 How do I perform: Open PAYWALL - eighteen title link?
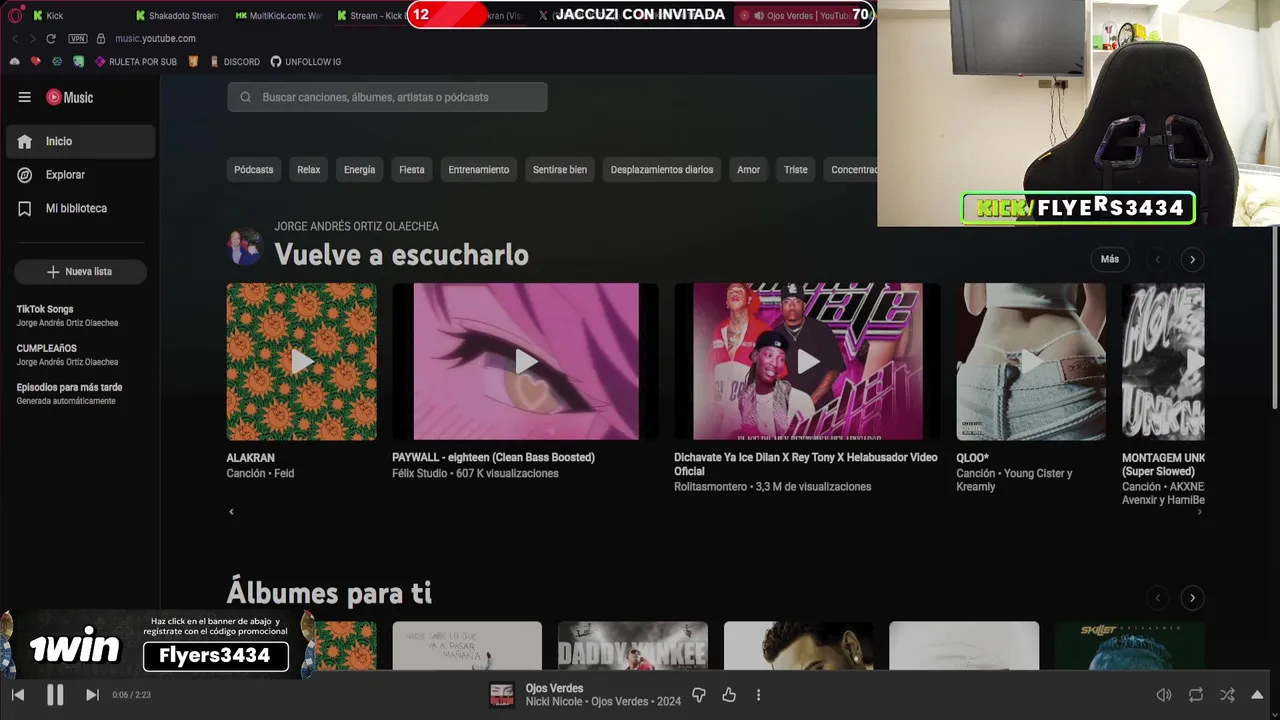[x=493, y=457]
